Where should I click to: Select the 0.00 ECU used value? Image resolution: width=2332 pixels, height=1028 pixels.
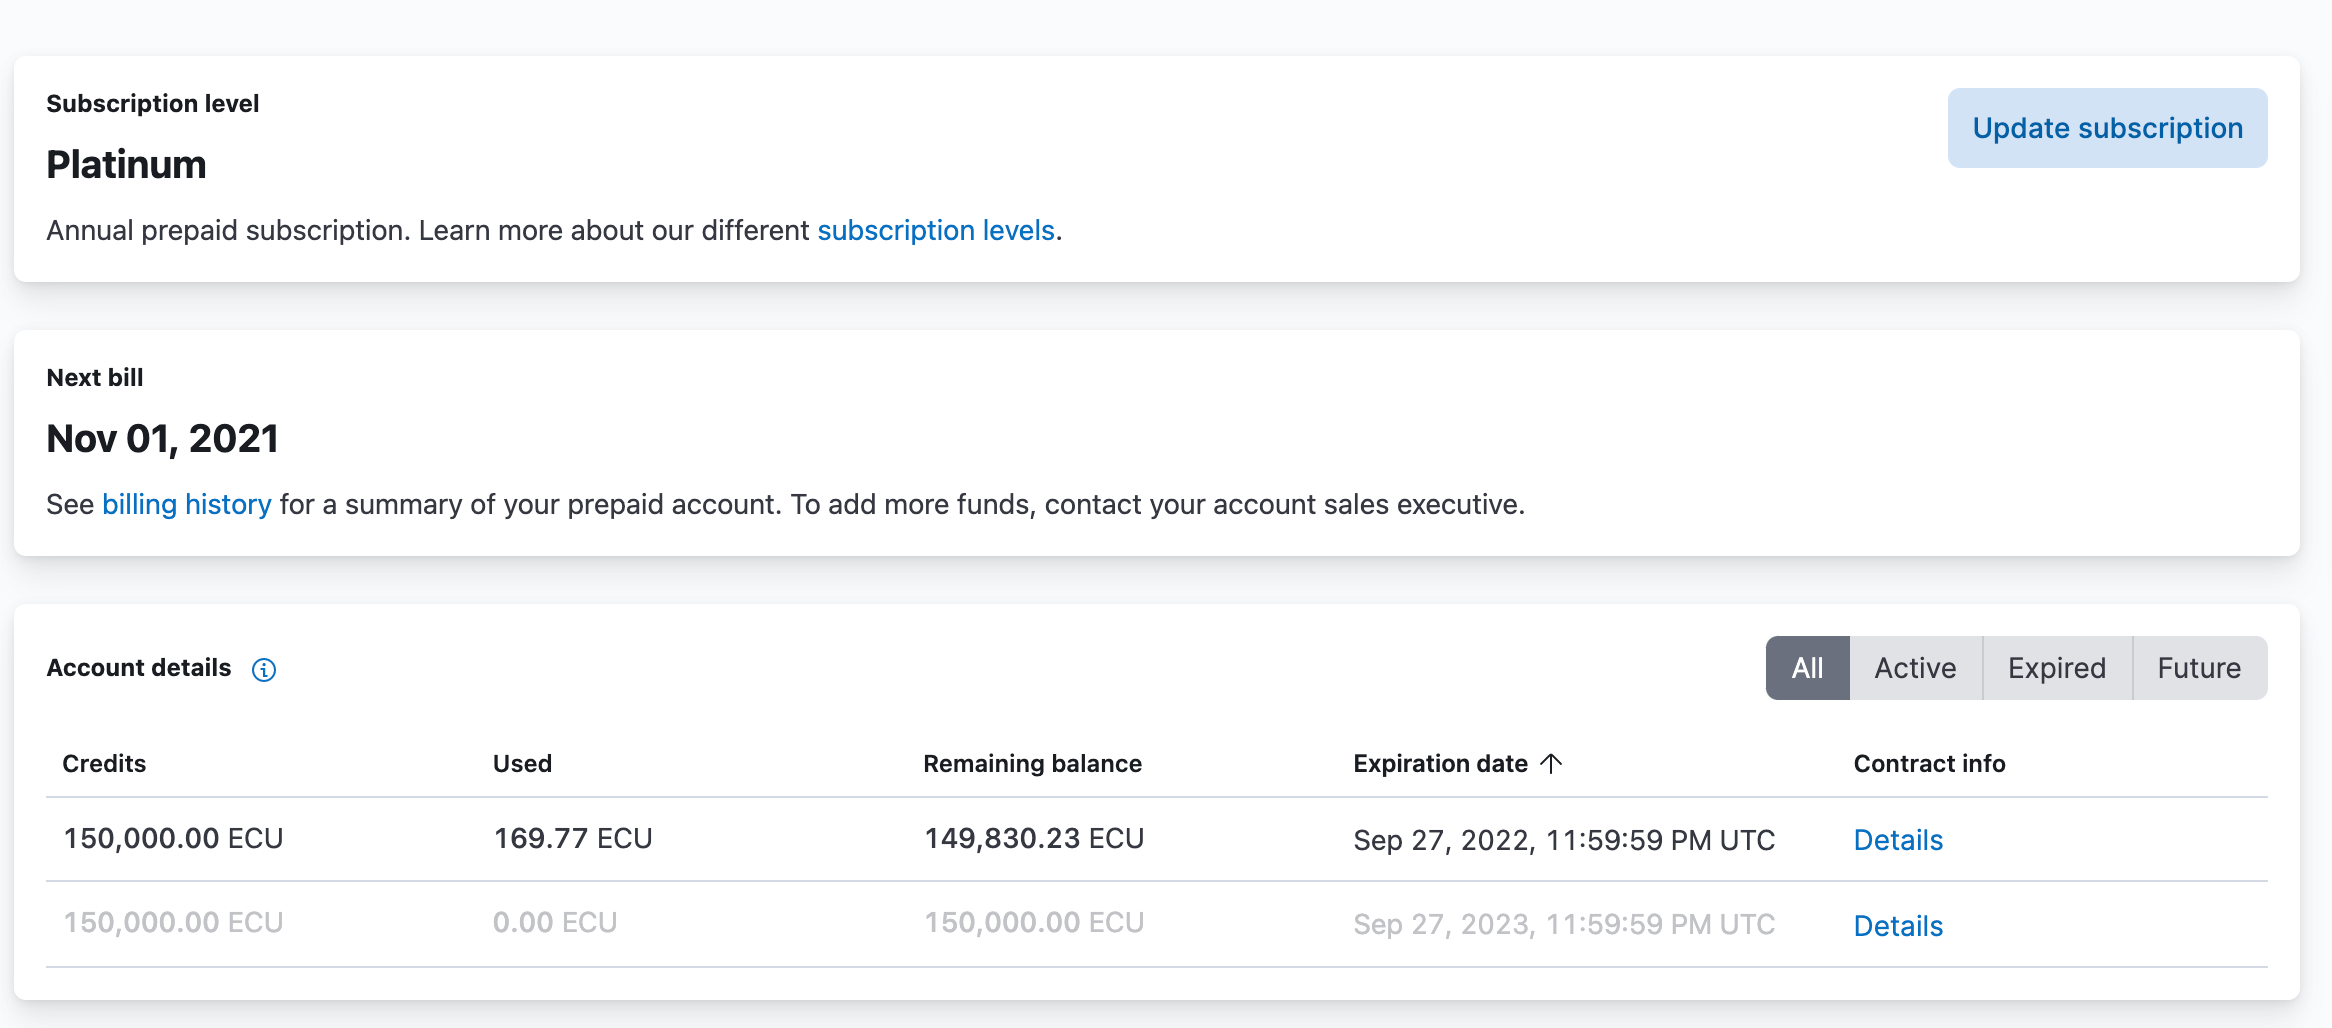pyautogui.click(x=555, y=922)
